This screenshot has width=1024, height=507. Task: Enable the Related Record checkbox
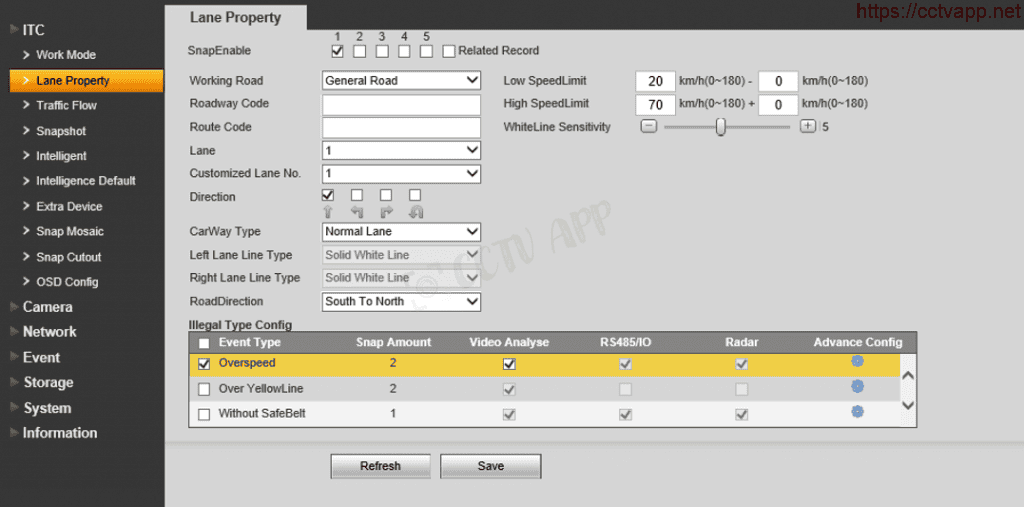click(449, 51)
